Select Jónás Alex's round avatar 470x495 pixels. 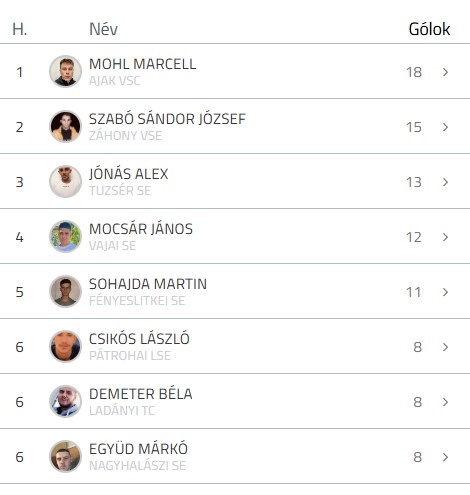click(x=65, y=181)
